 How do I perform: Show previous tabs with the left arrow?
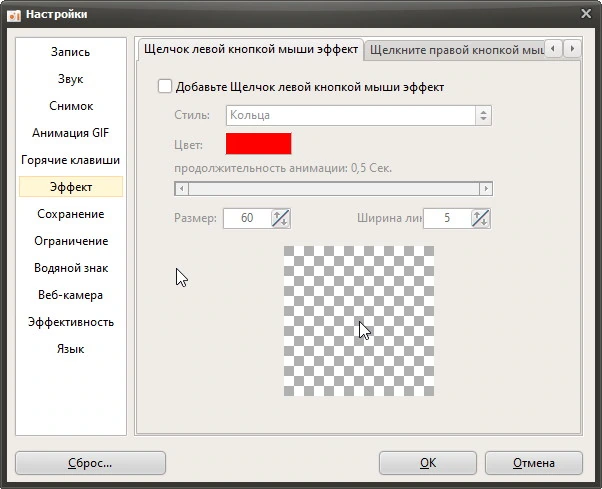[x=553, y=49]
